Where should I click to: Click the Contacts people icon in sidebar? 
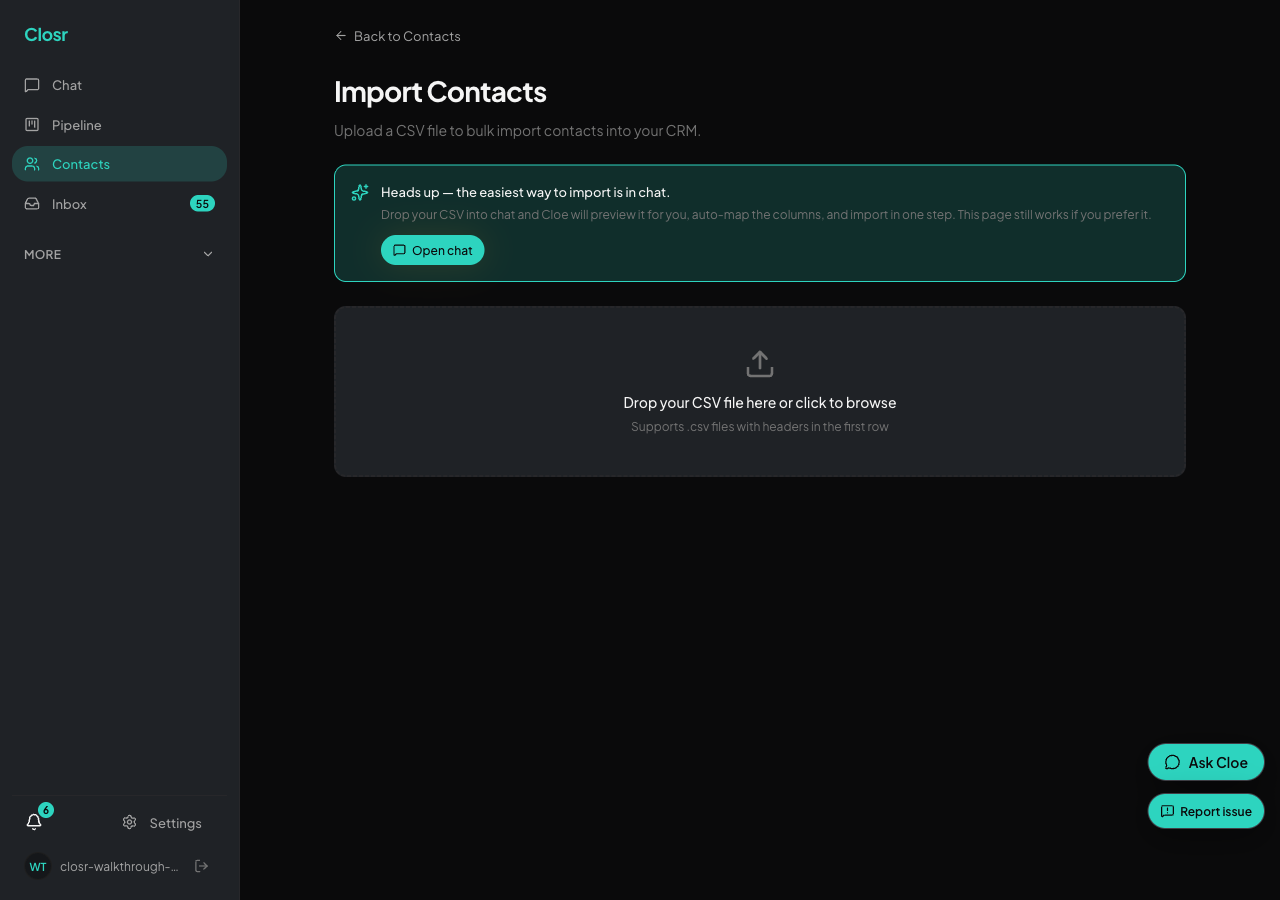pos(32,164)
